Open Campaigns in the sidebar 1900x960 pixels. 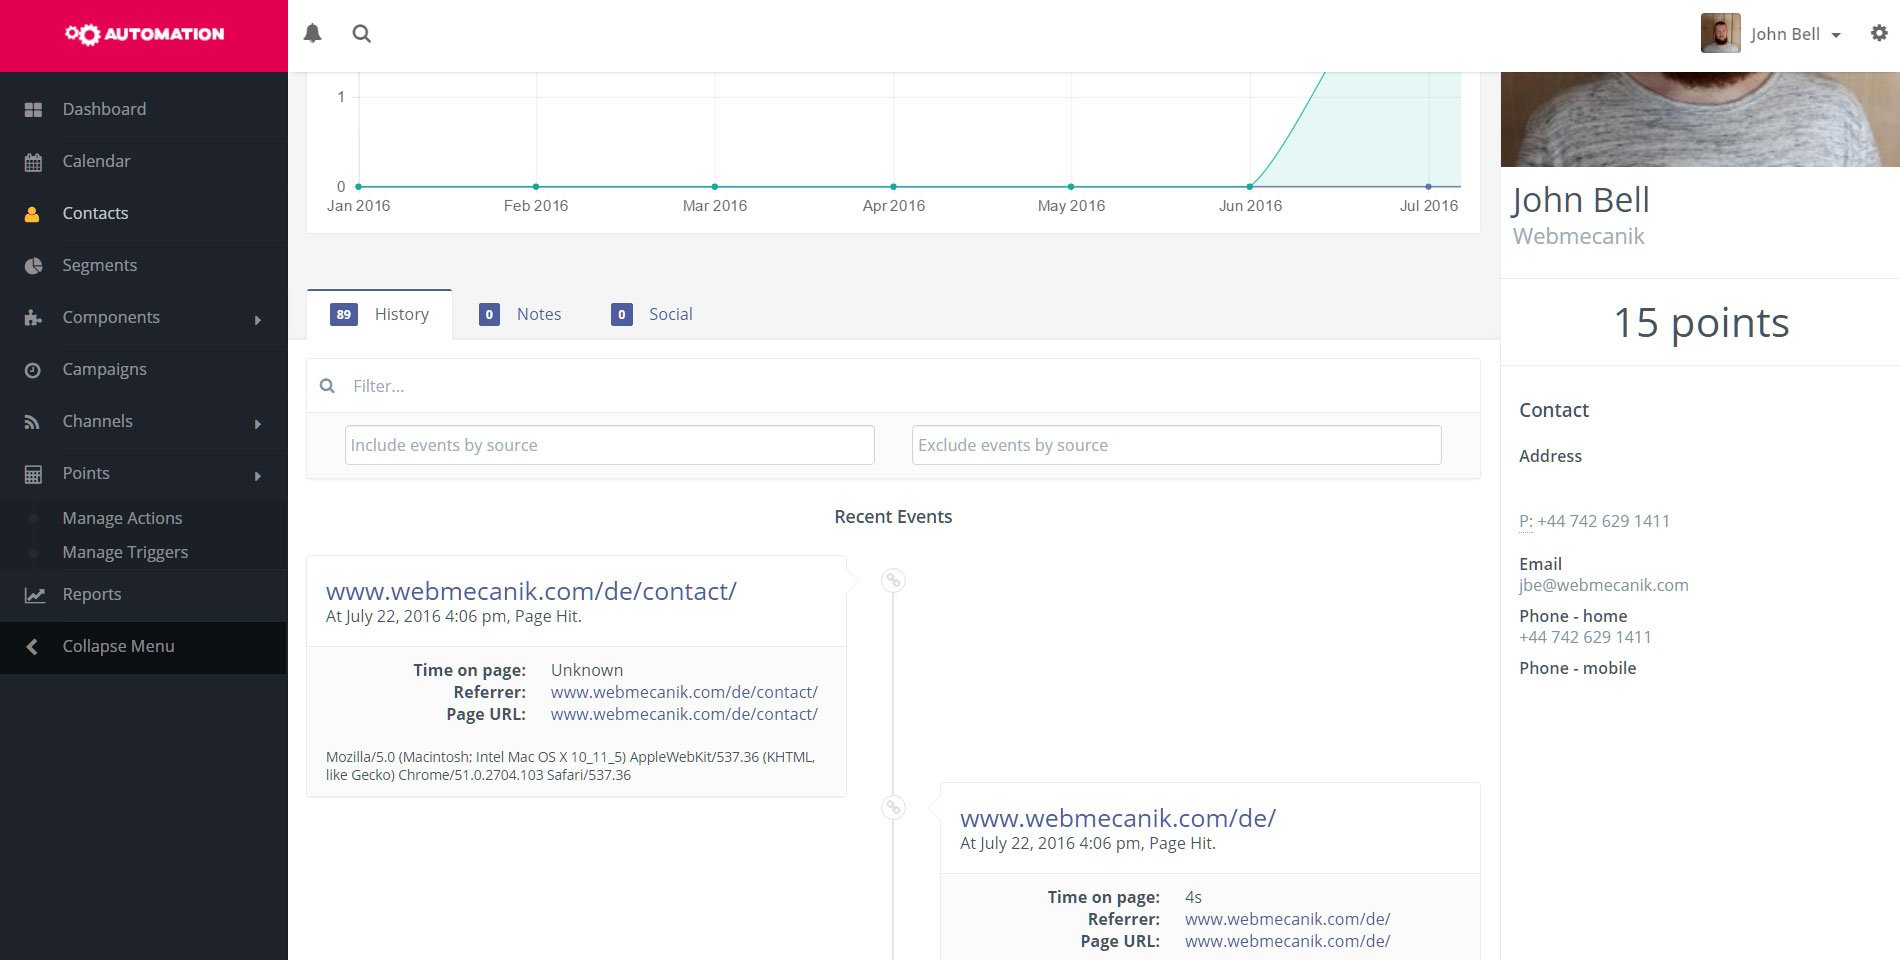104,369
